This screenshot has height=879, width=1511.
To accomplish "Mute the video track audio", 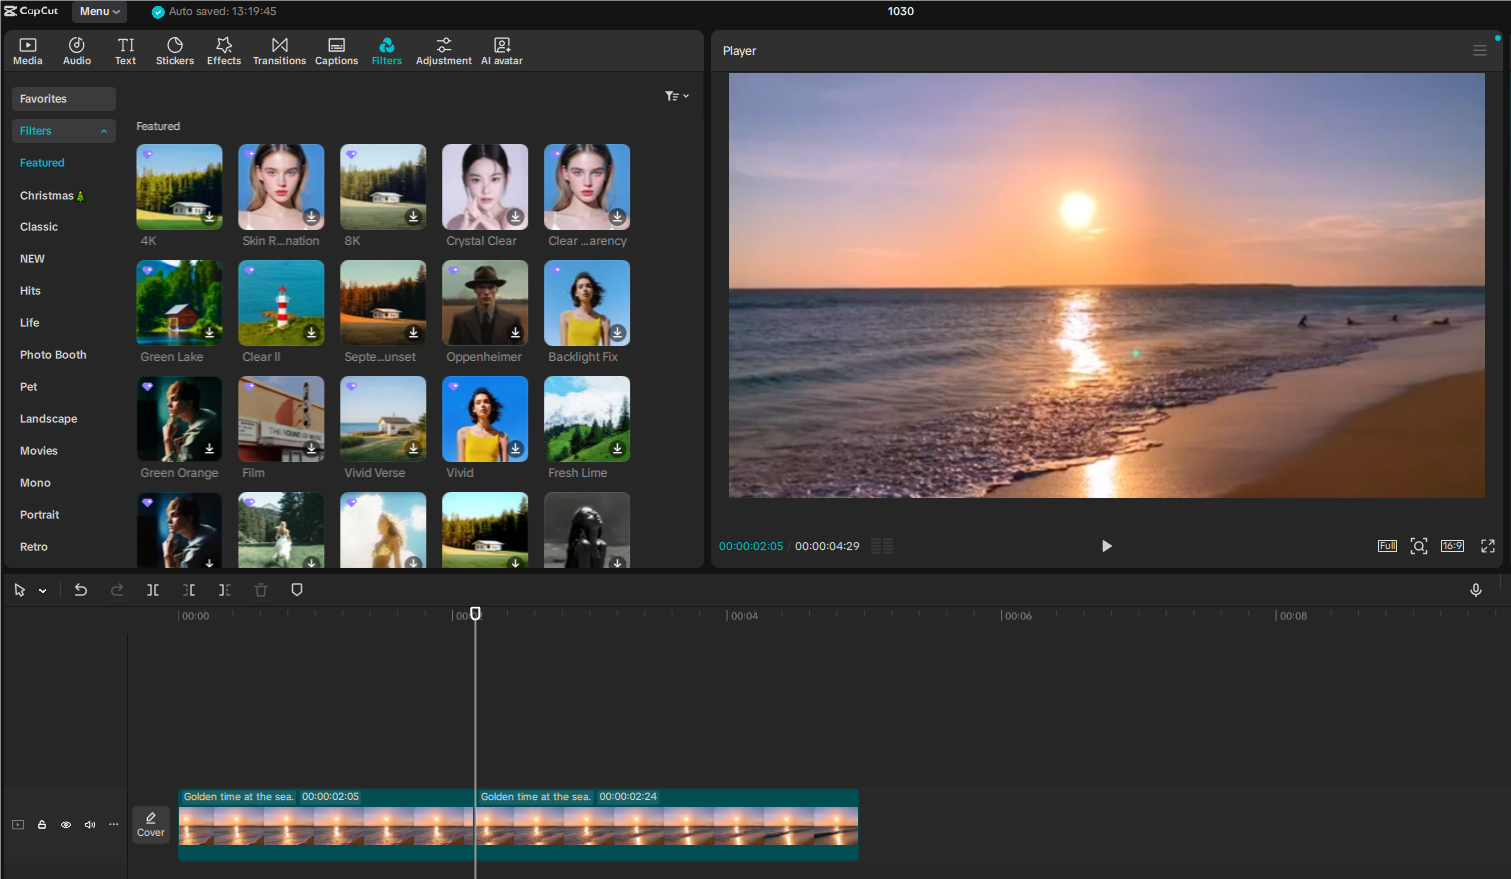I will click(x=89, y=824).
